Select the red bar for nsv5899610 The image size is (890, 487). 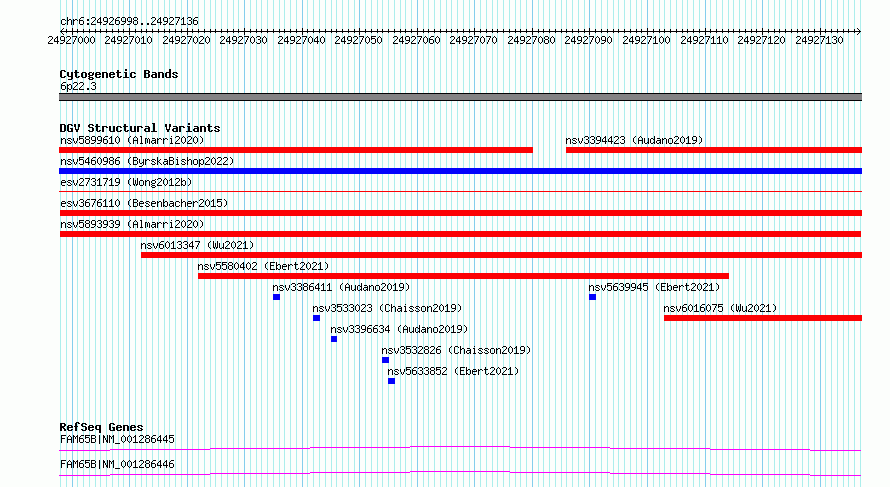pyautogui.click(x=296, y=150)
